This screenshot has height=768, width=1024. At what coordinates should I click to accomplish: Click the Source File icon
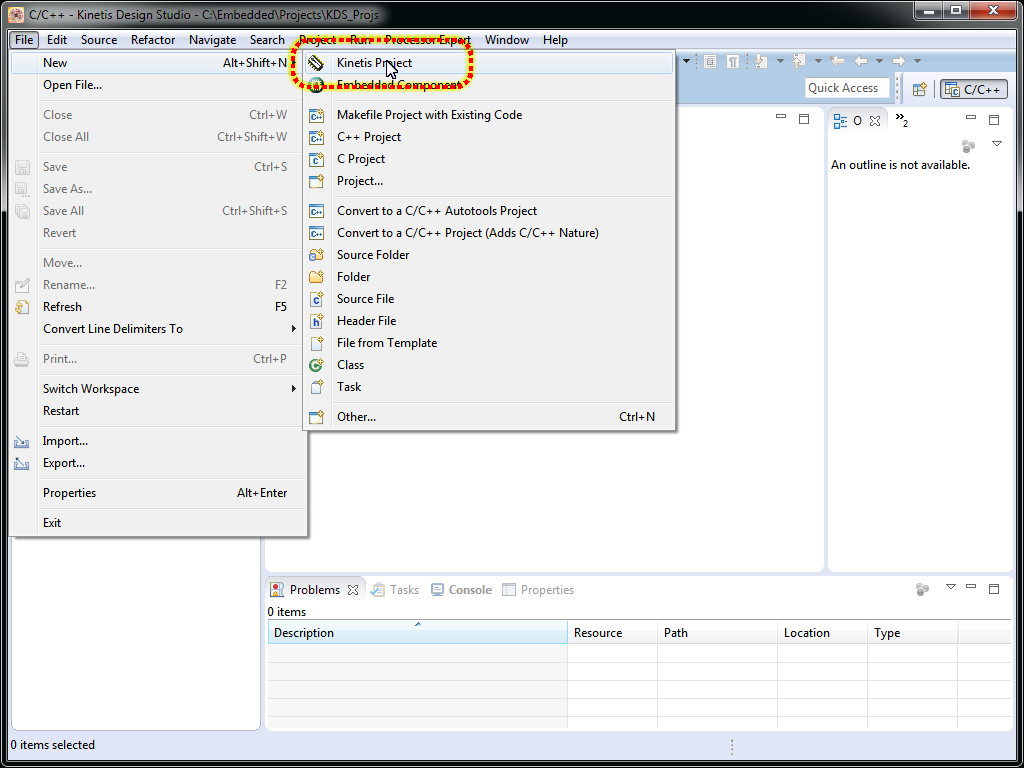[x=316, y=299]
